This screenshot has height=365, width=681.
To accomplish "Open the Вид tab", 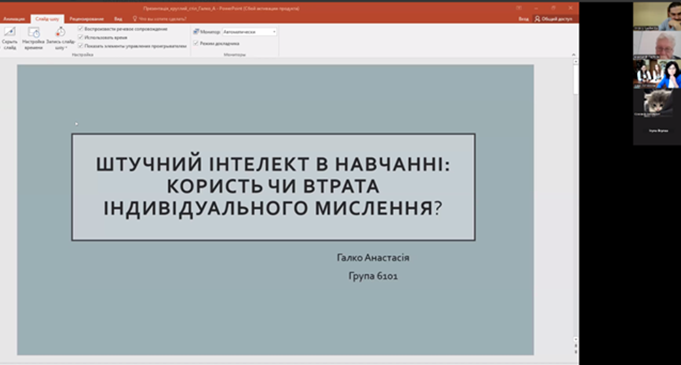I will click(118, 19).
